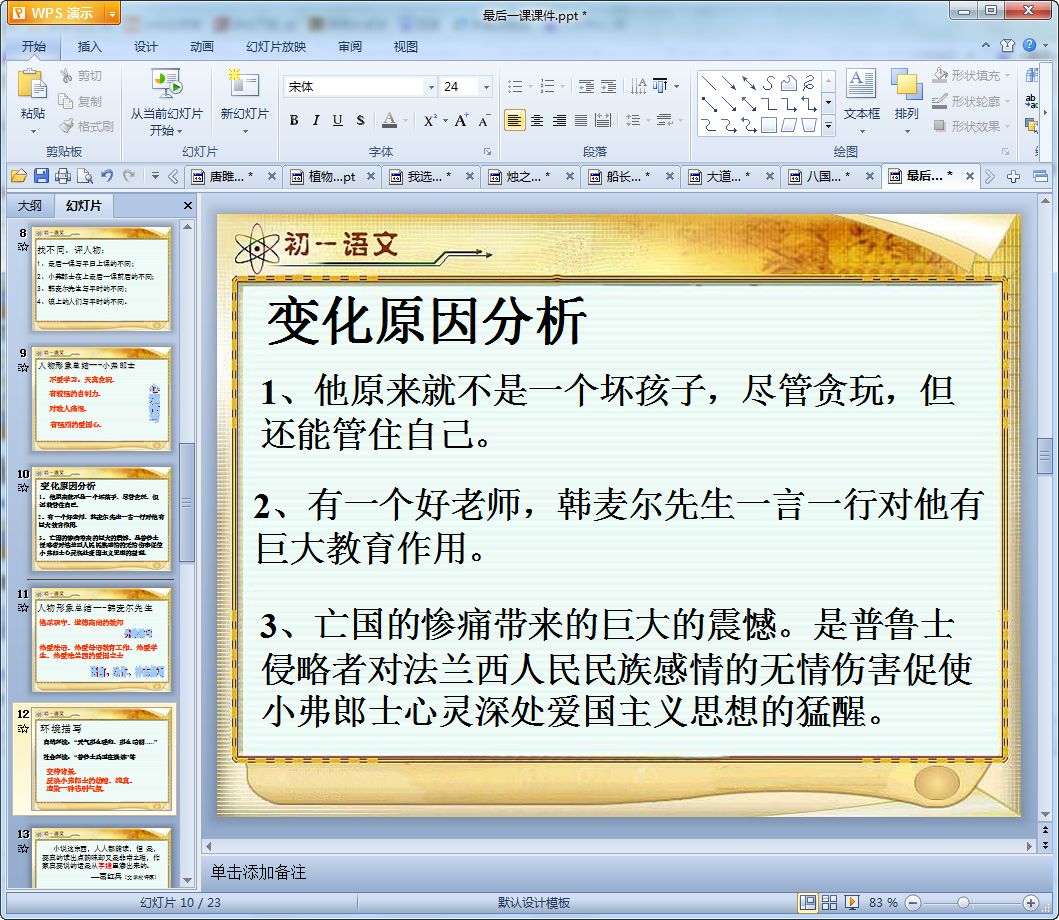Screen dimensions: 1059x920
Task: Open Shape Effects (形状效果) option
Action: click(971, 126)
